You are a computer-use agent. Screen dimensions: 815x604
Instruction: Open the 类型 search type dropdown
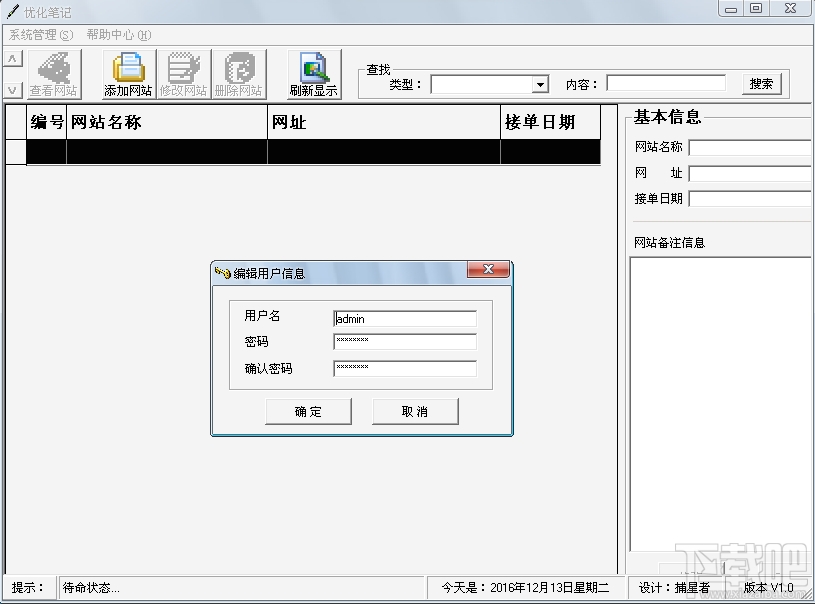tap(539, 84)
